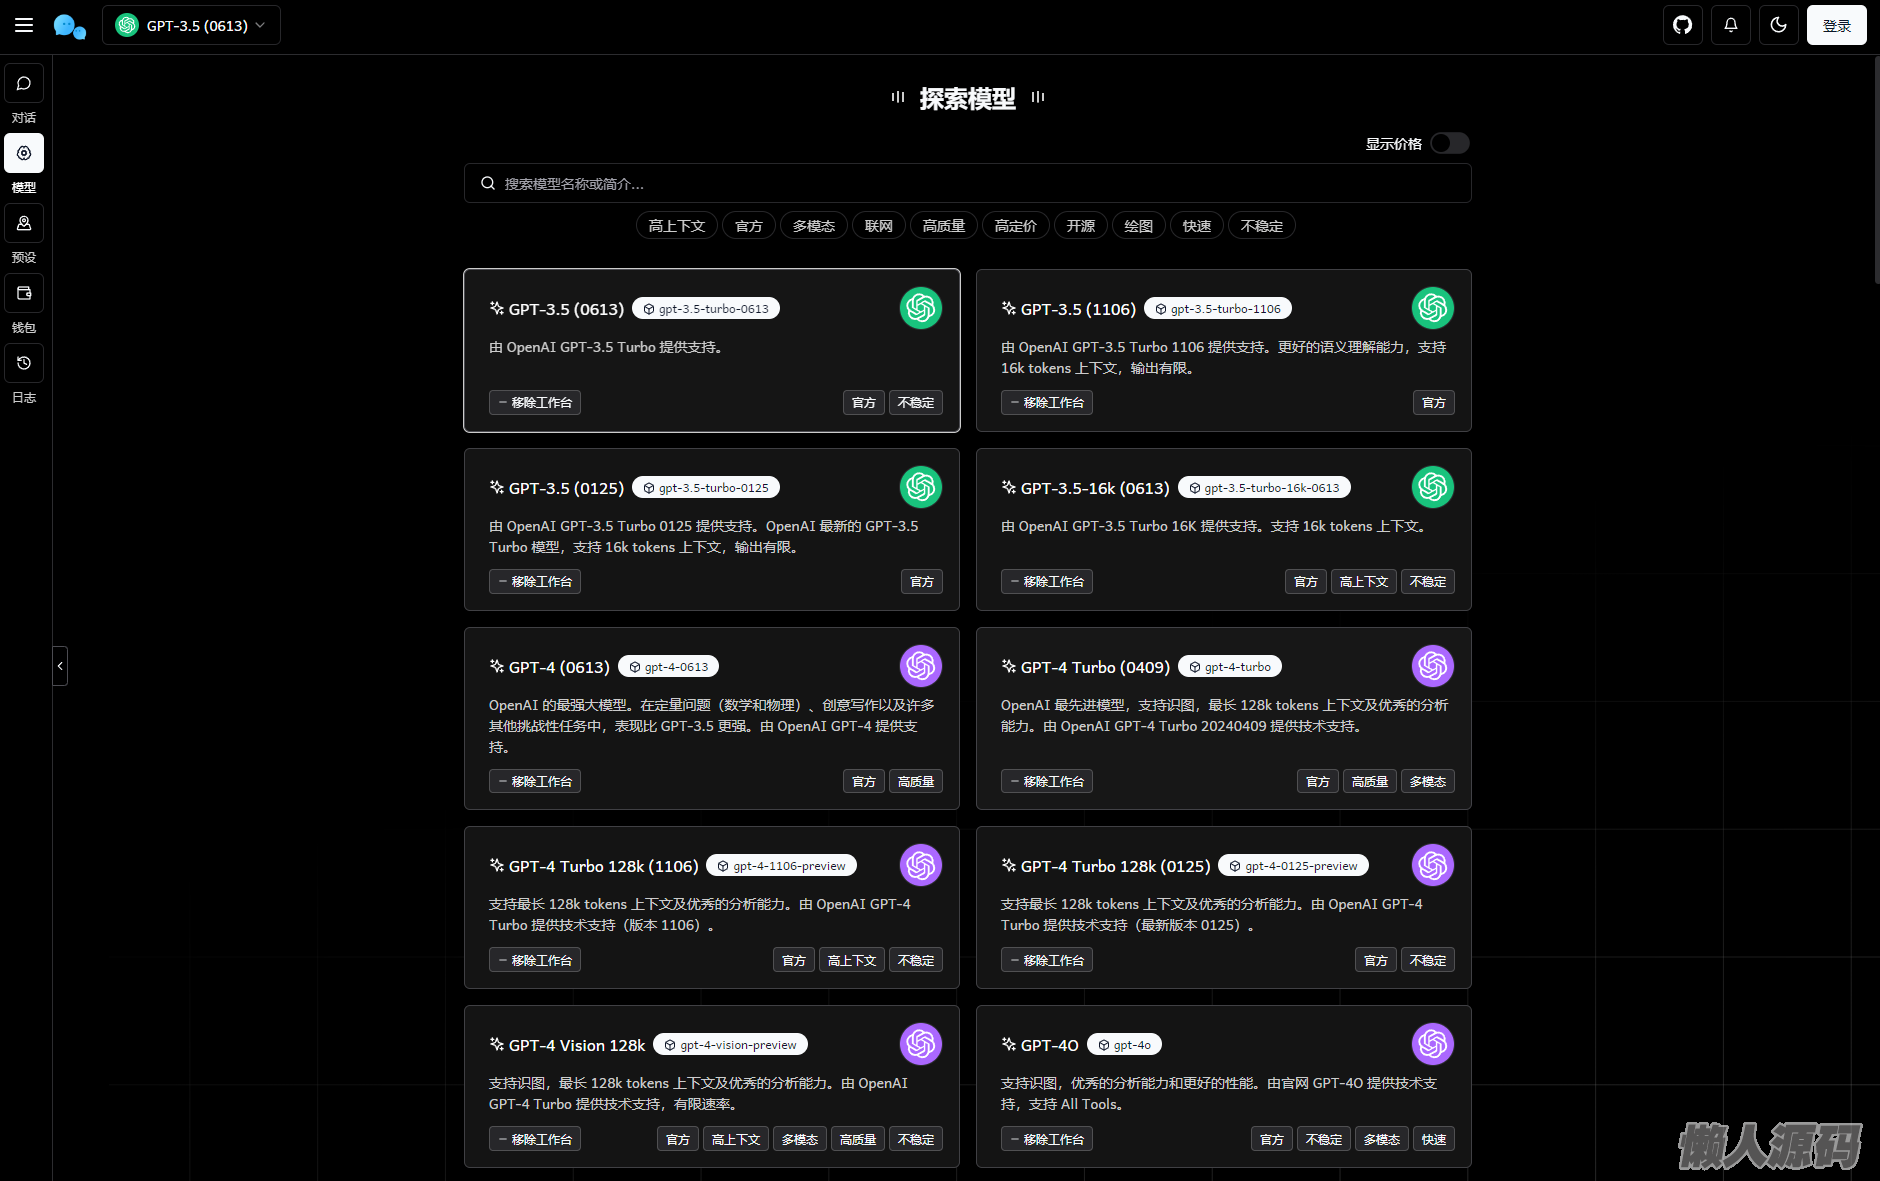This screenshot has width=1880, height=1181.
Task: Click the gpt-4-turbo model ID badge
Action: pyautogui.click(x=1230, y=667)
